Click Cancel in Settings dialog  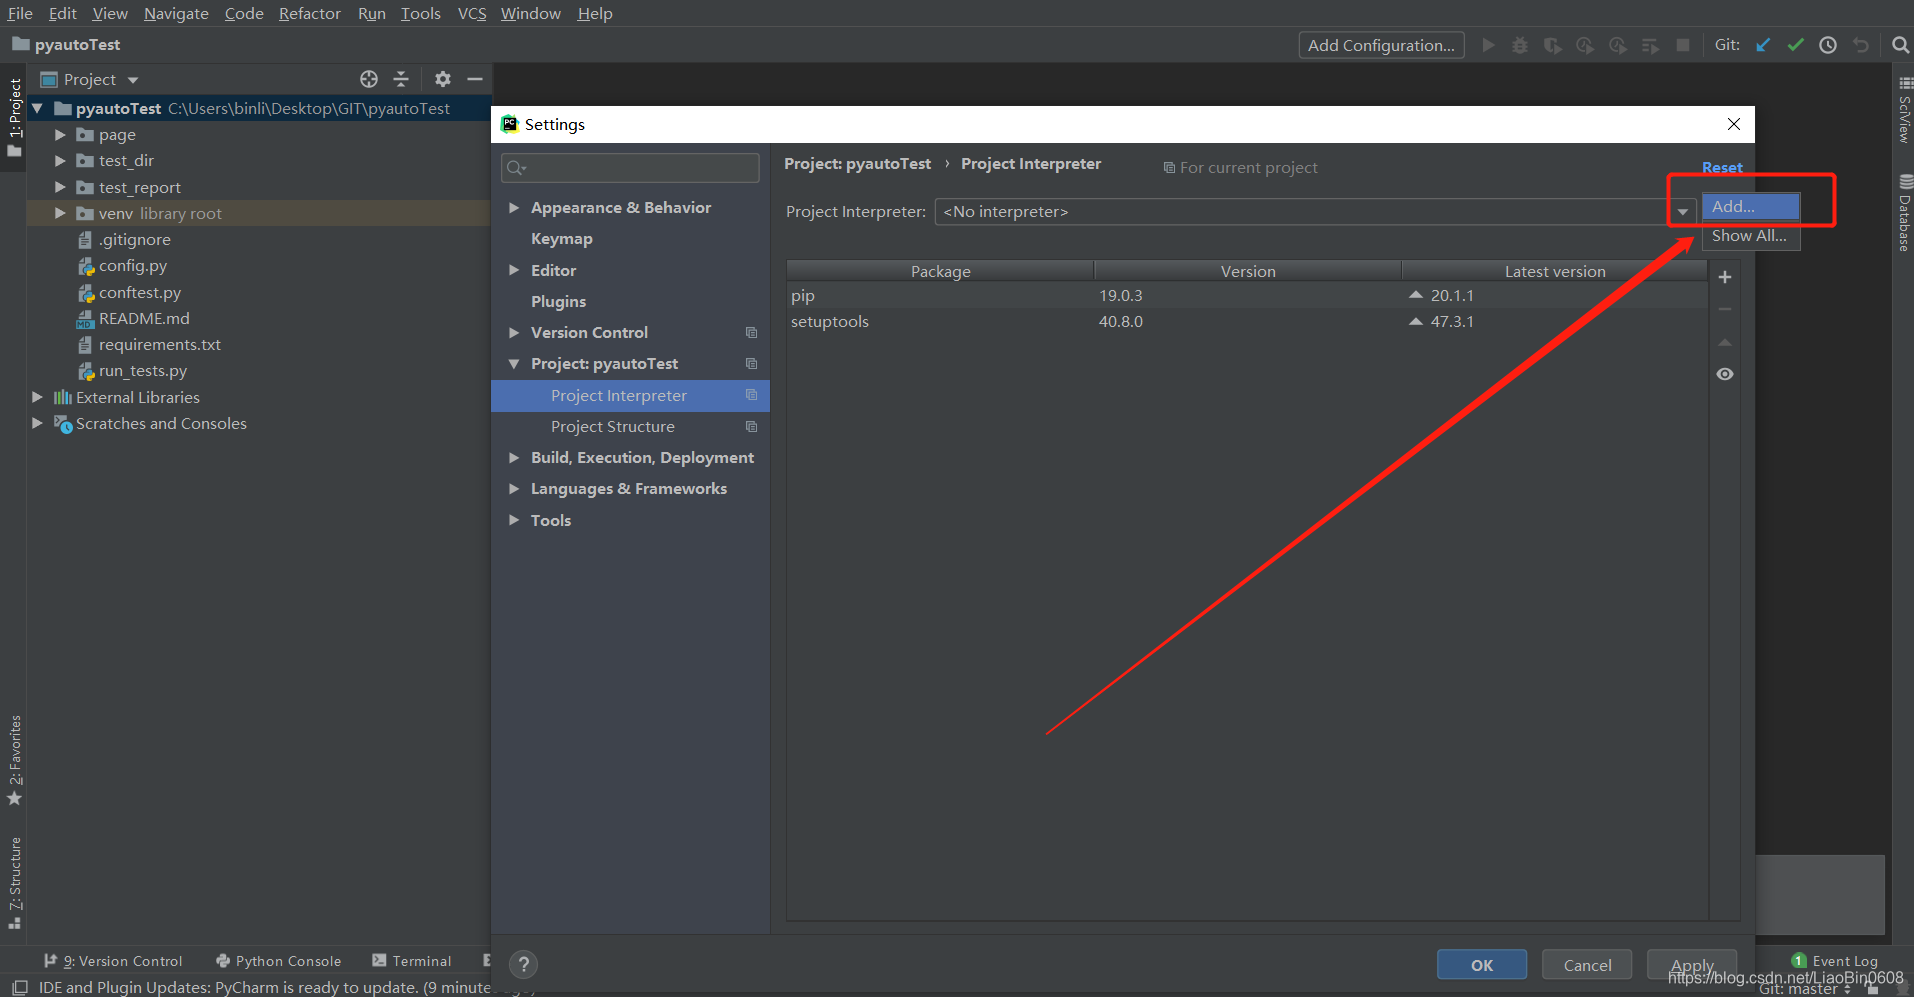1587,965
